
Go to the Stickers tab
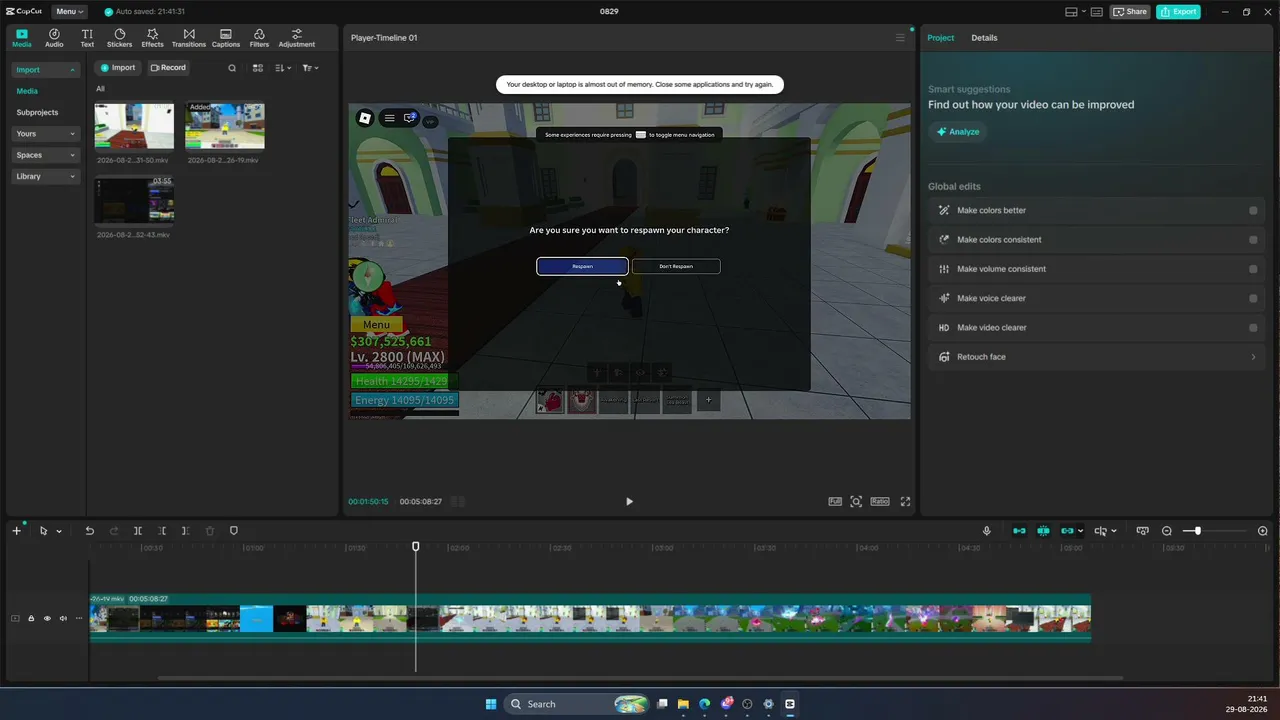[119, 38]
